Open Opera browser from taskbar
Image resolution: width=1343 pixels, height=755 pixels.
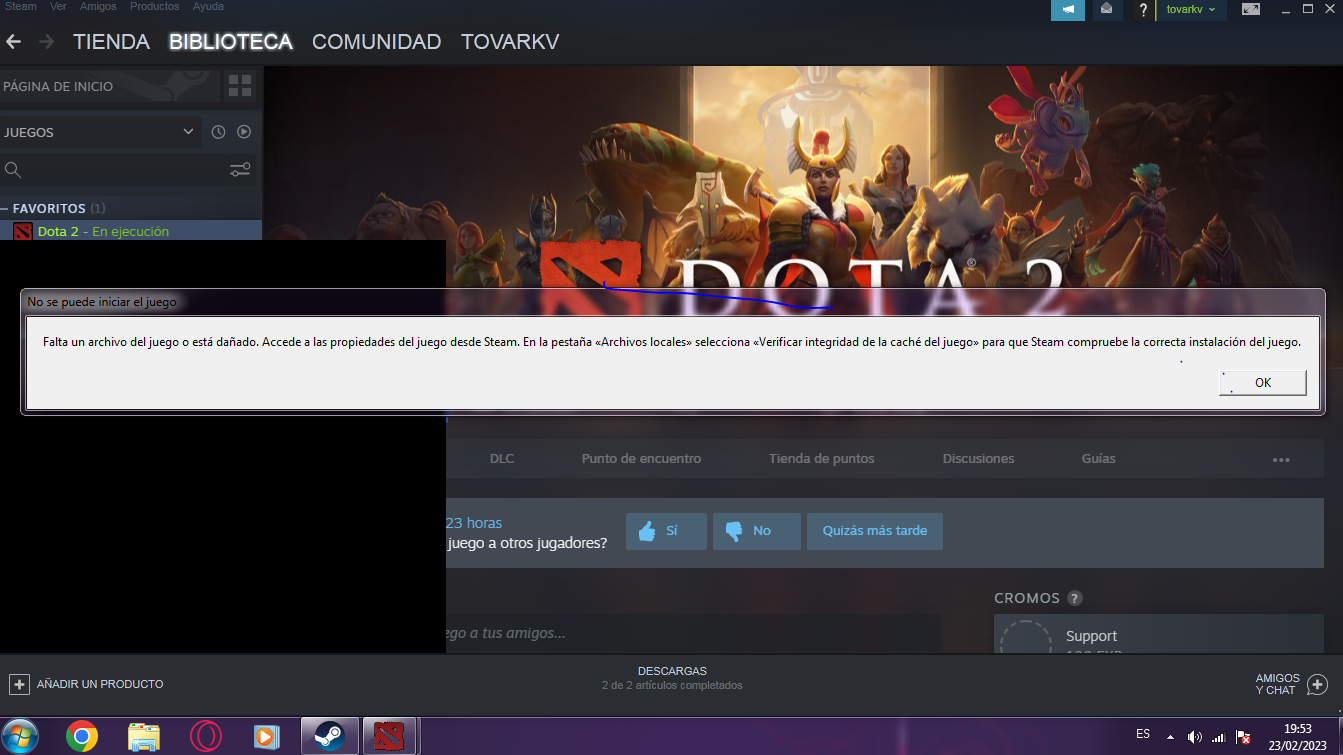(206, 737)
